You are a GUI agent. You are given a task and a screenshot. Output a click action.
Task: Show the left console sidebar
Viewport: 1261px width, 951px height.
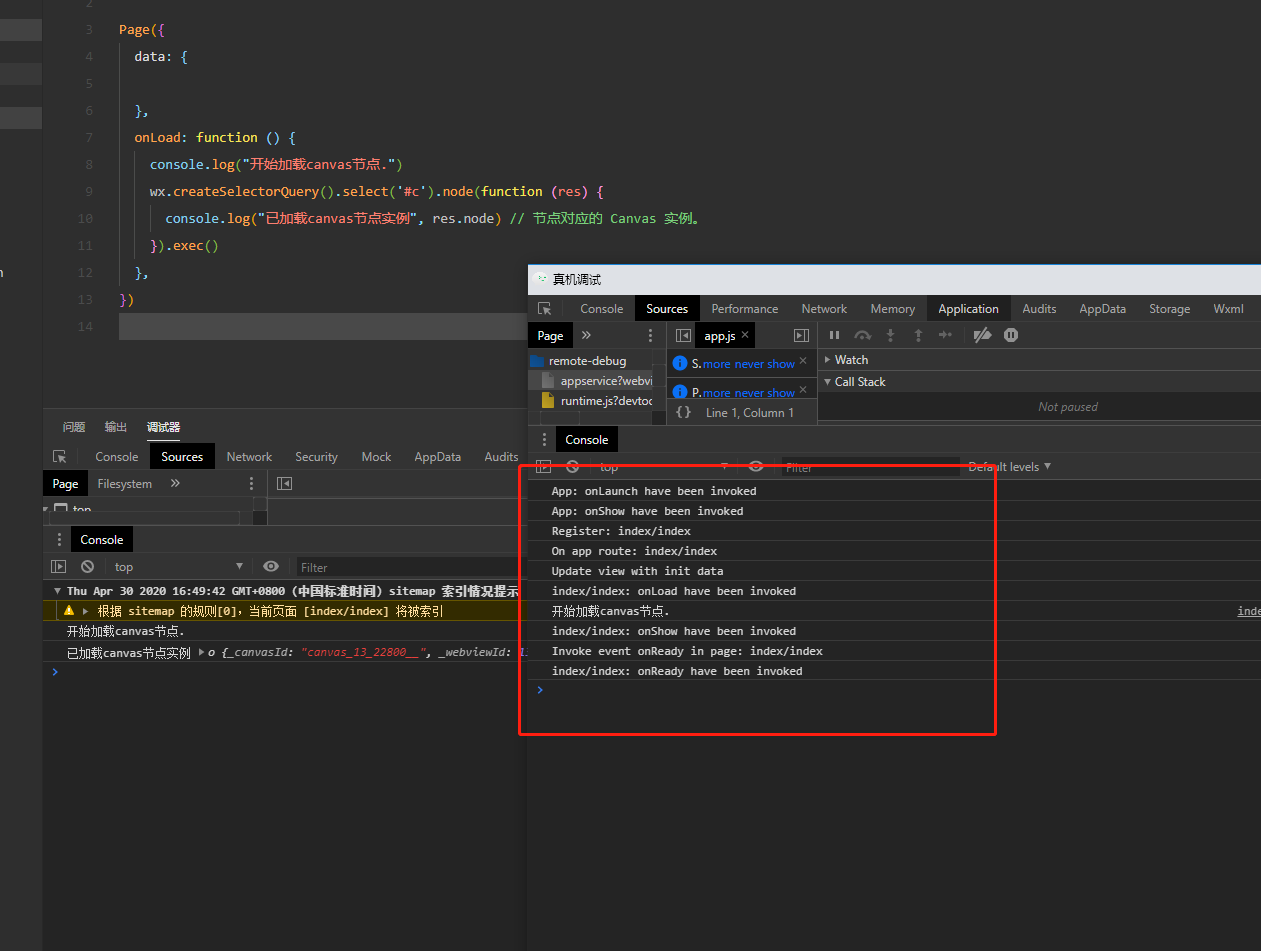(x=59, y=567)
